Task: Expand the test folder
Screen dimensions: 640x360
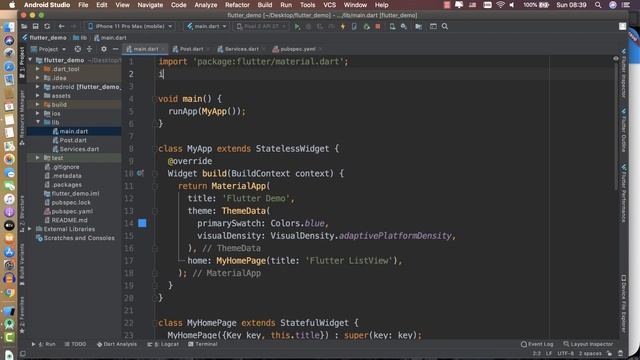Action: [x=38, y=158]
